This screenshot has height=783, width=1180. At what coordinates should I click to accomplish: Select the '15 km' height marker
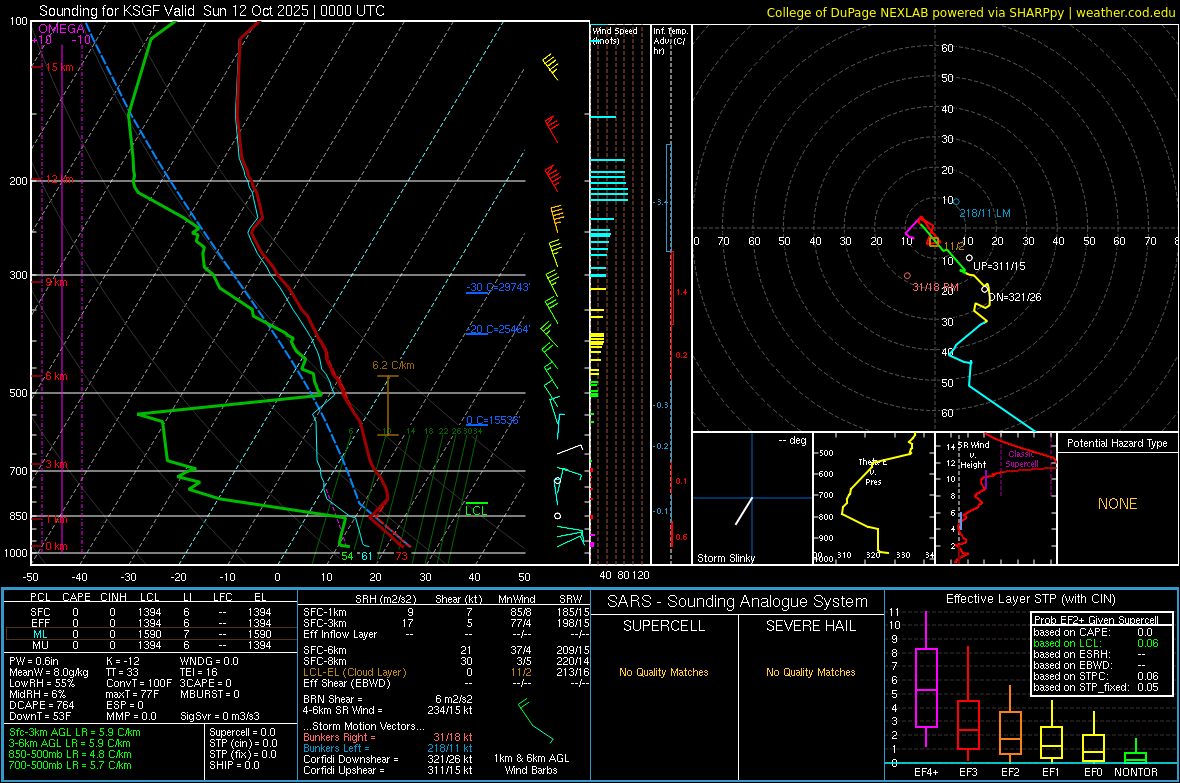[x=59, y=67]
